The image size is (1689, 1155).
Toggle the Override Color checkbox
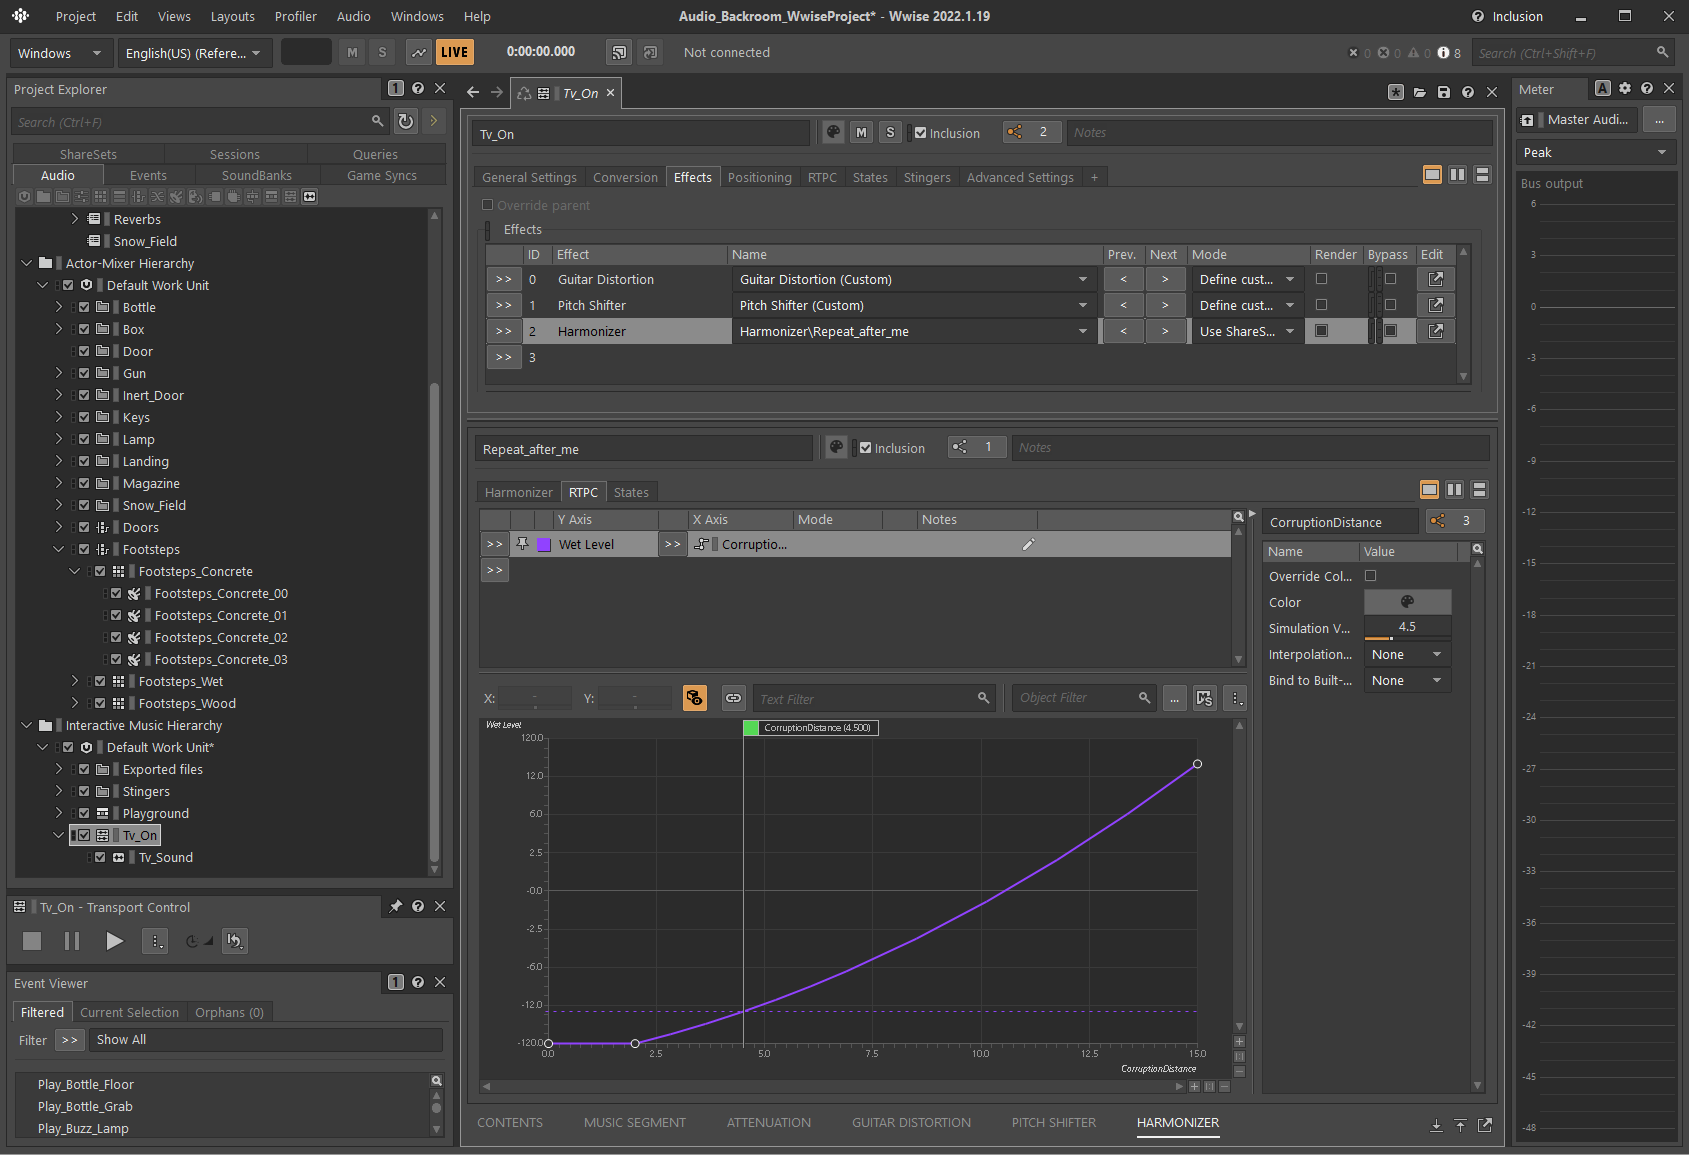(1370, 576)
